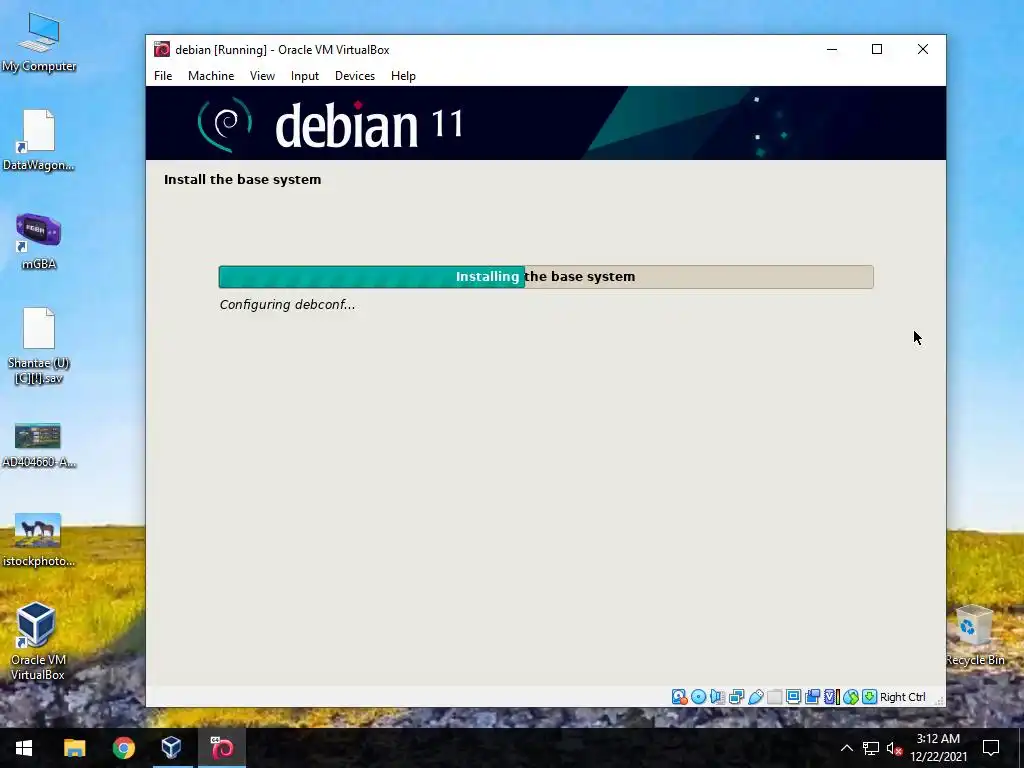
Task: Select the istockphoto image file thumbnail
Action: pyautogui.click(x=39, y=540)
